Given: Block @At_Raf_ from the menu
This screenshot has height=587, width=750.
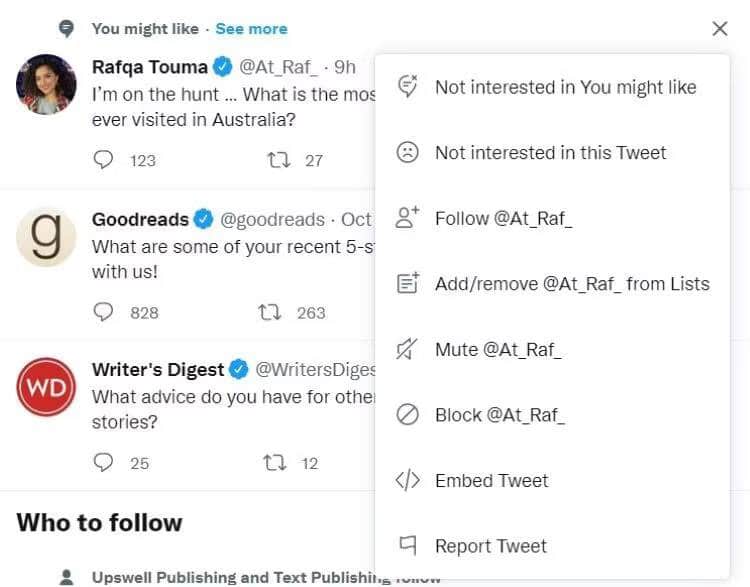Looking at the screenshot, I should pyautogui.click(x=499, y=415).
